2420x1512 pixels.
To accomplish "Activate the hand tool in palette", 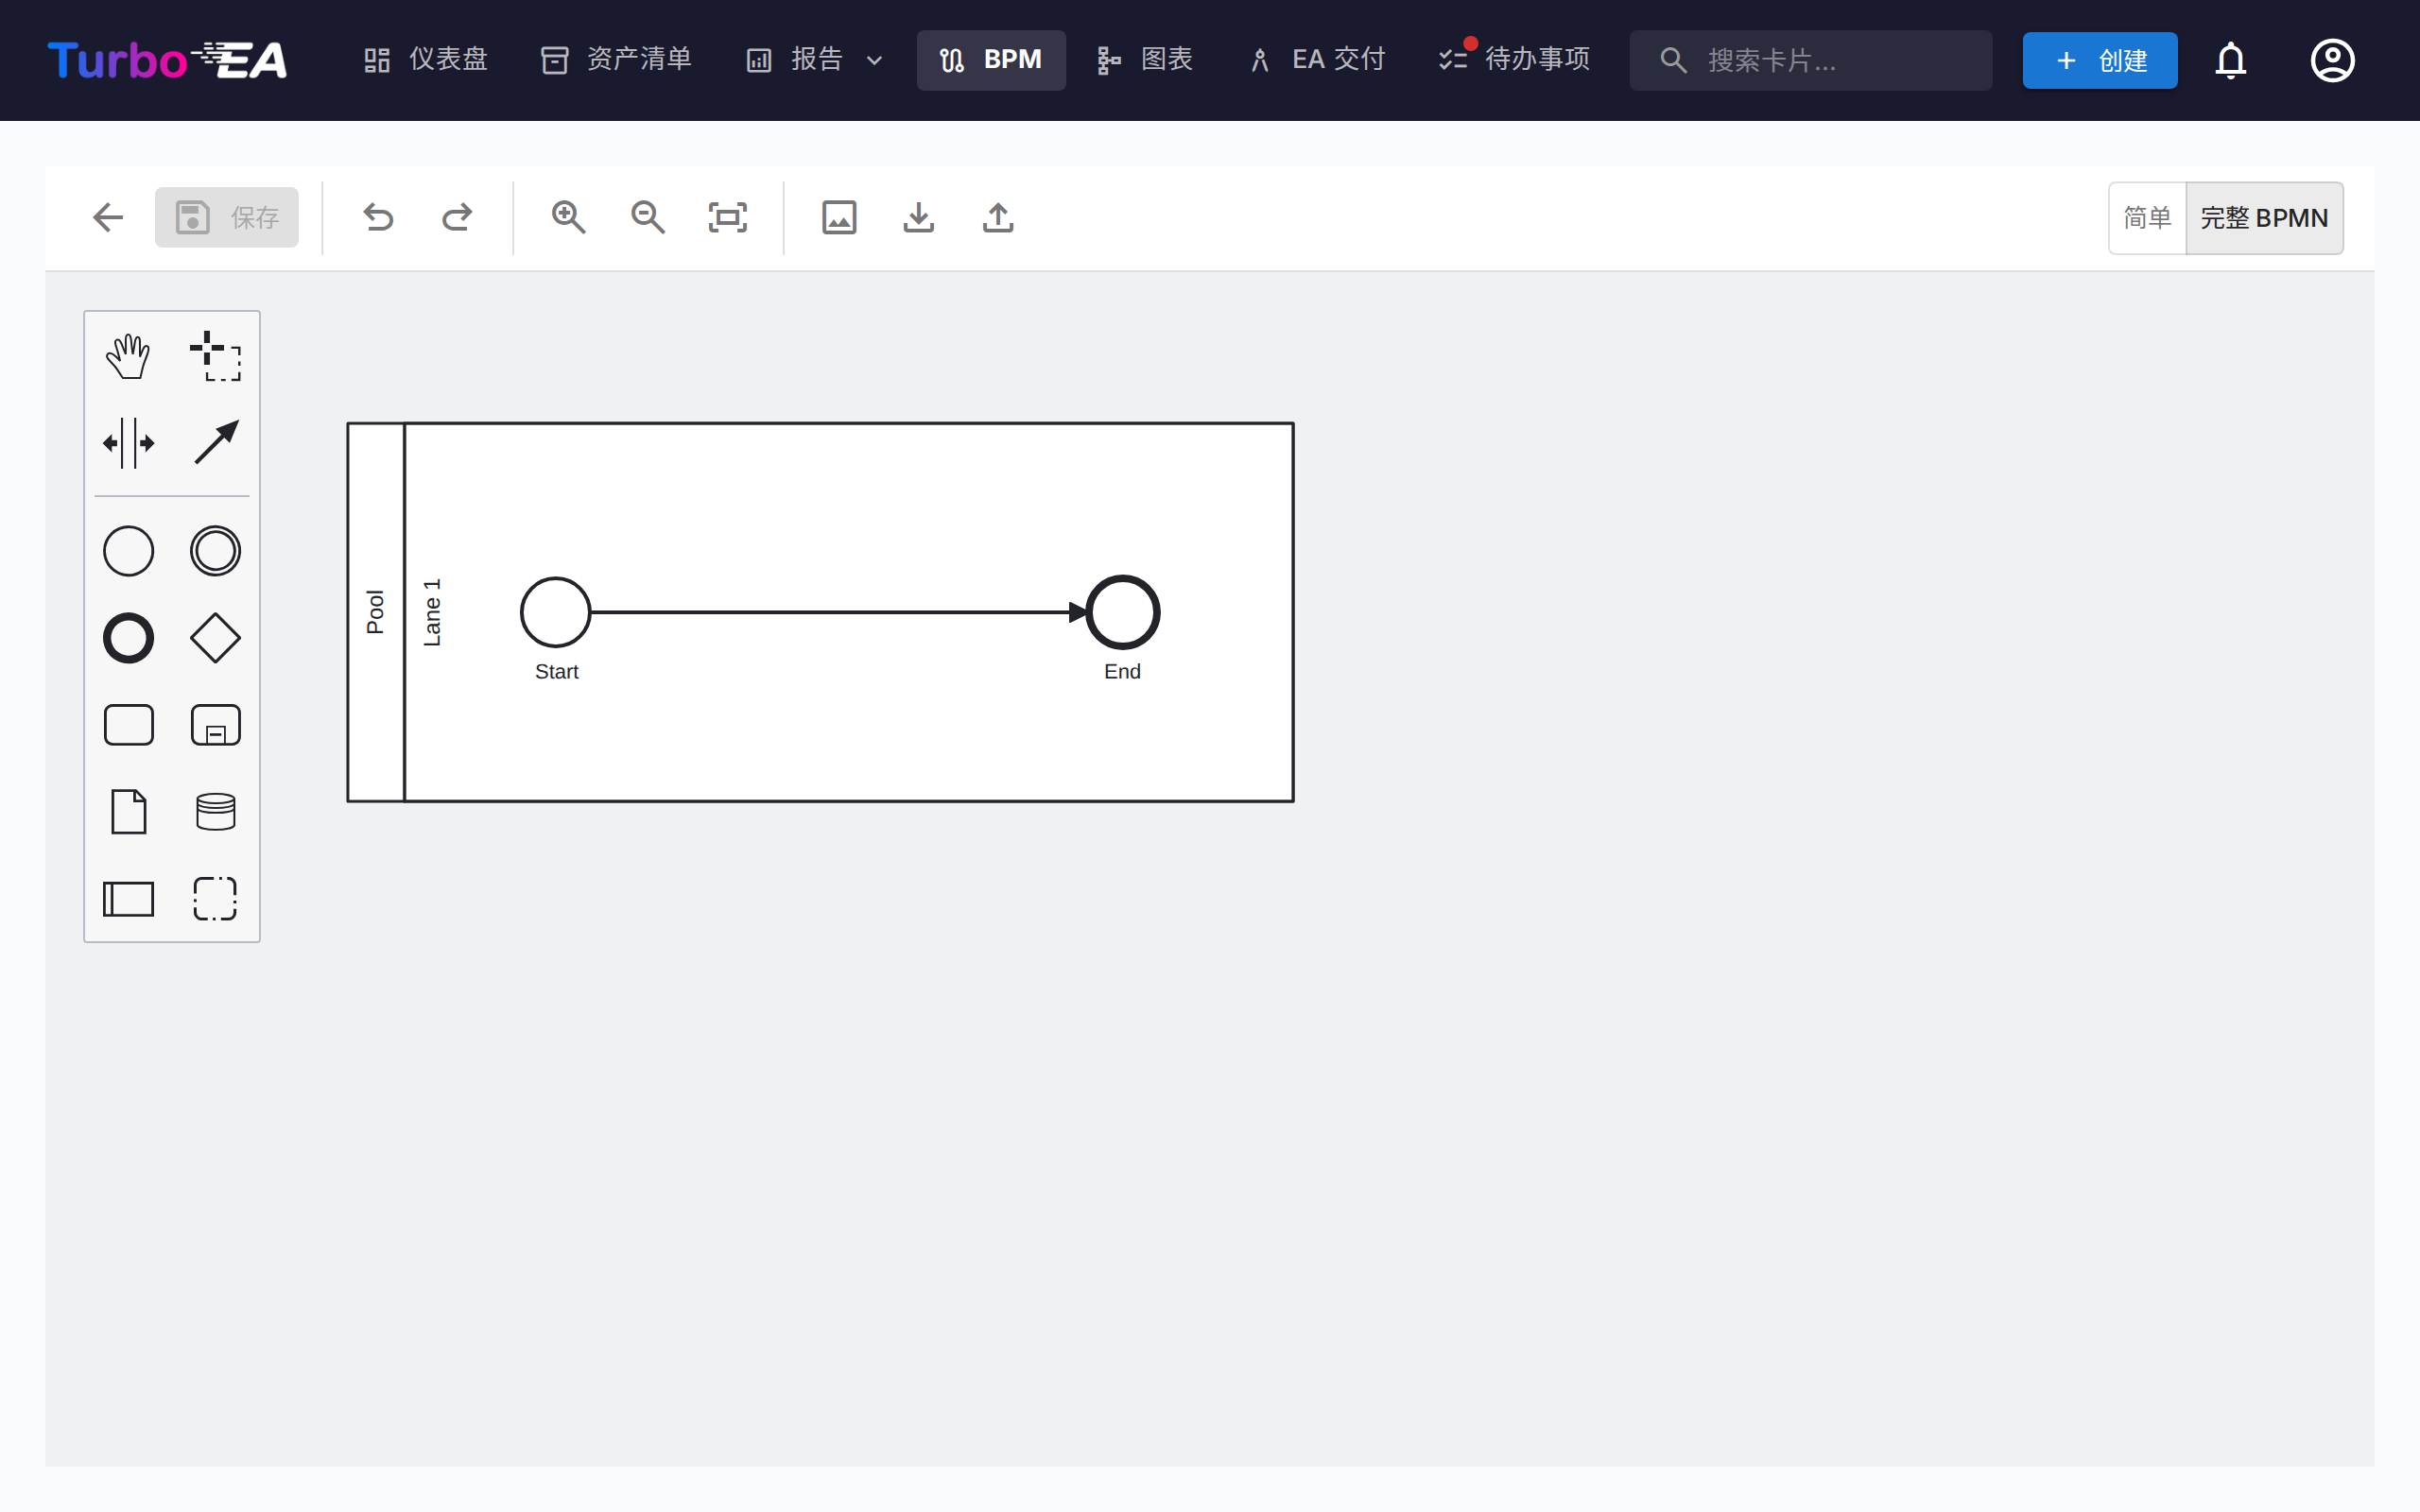I will (128, 356).
